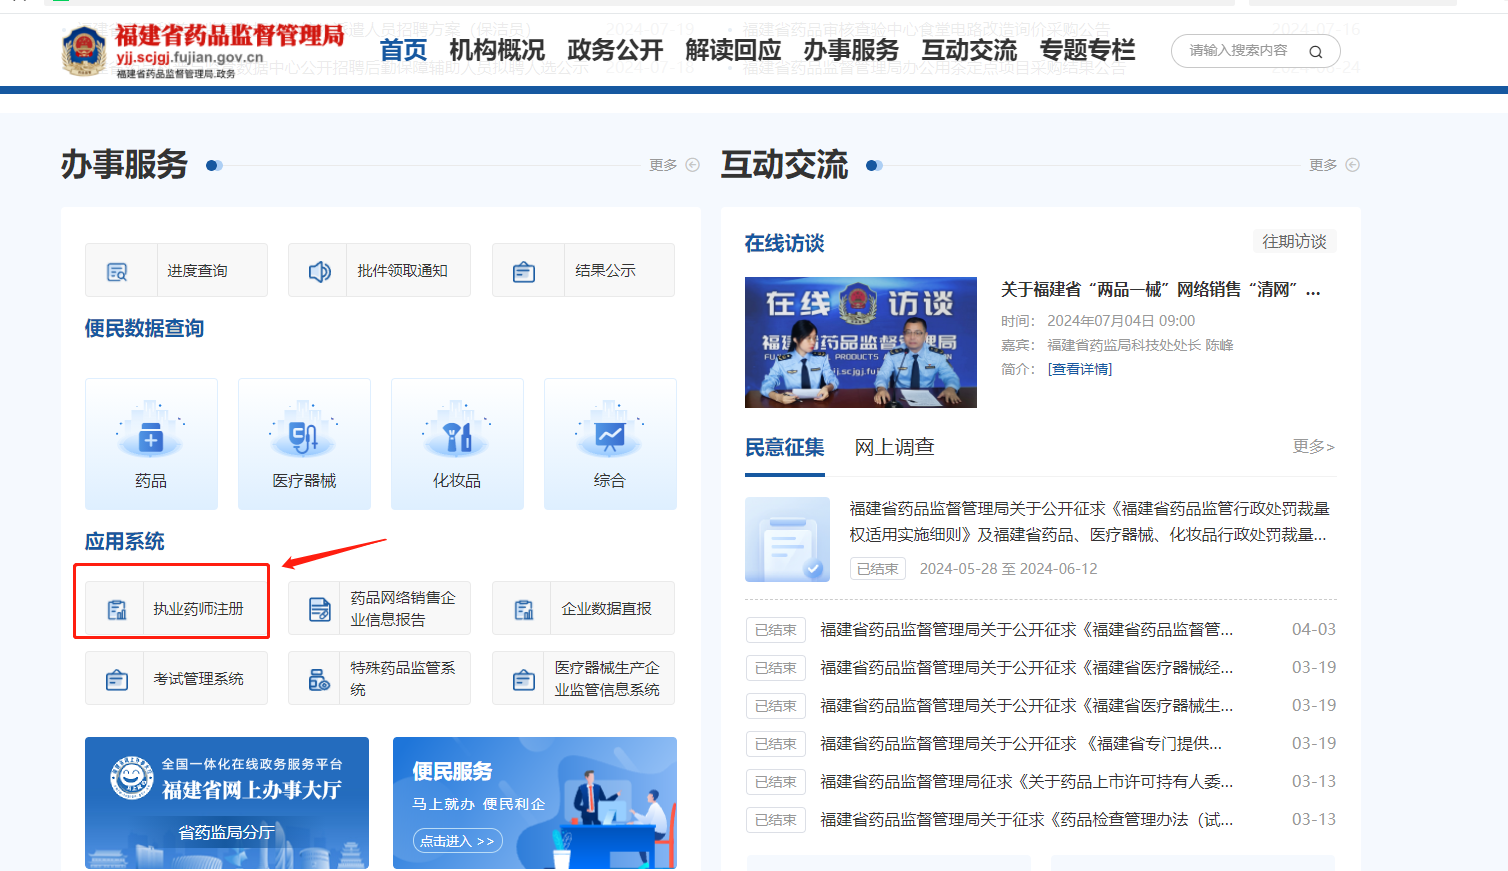
Task: Click the 特殊药品监管系统 icon
Action: [x=320, y=679]
